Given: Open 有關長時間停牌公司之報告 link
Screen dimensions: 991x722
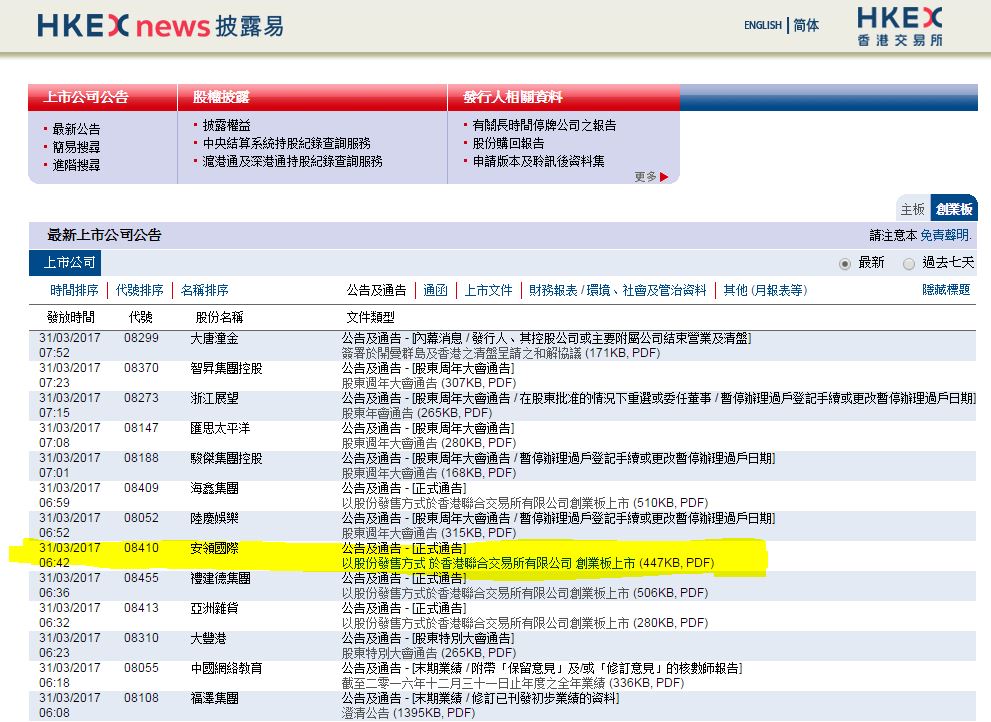Looking at the screenshot, I should tap(544, 125).
